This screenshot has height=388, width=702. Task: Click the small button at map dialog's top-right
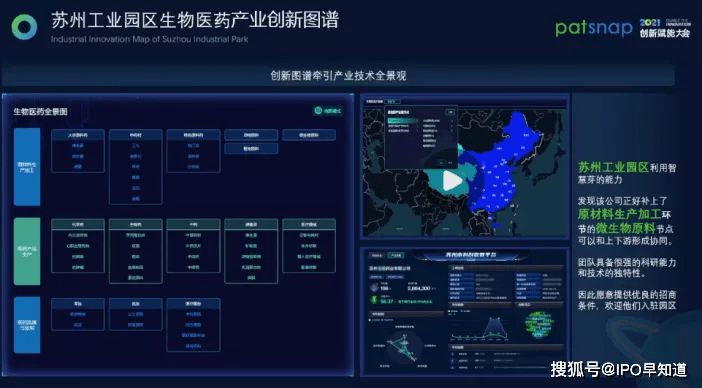click(x=449, y=112)
